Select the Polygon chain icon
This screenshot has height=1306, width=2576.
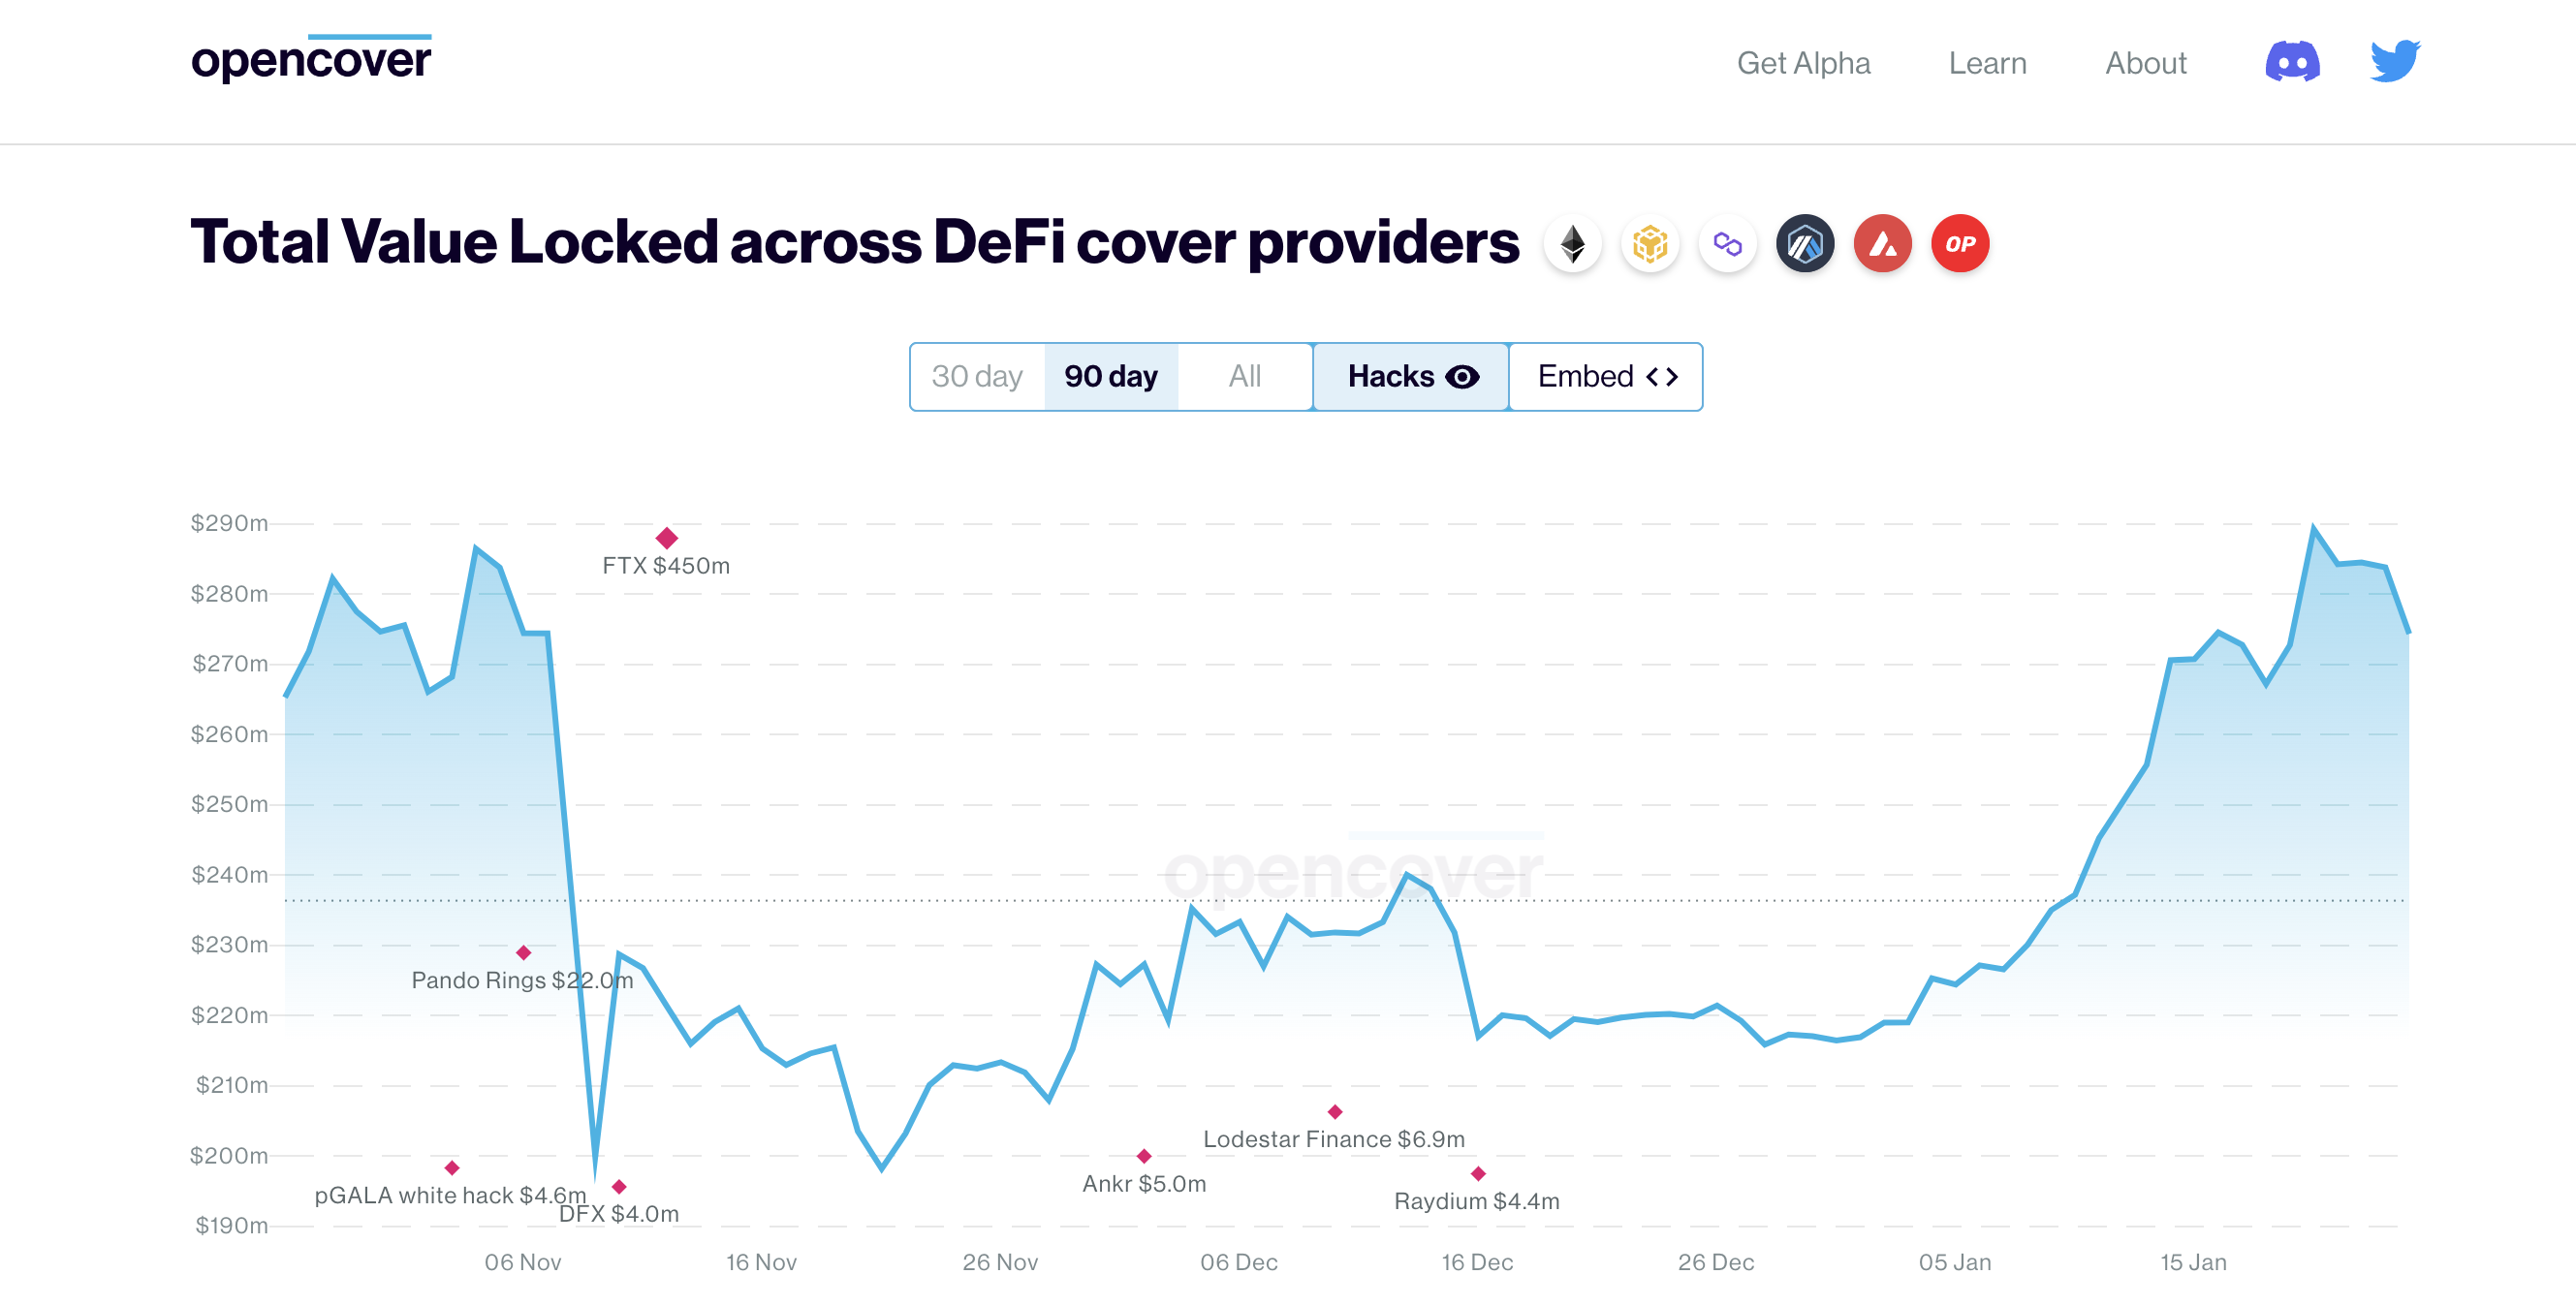coord(1728,243)
